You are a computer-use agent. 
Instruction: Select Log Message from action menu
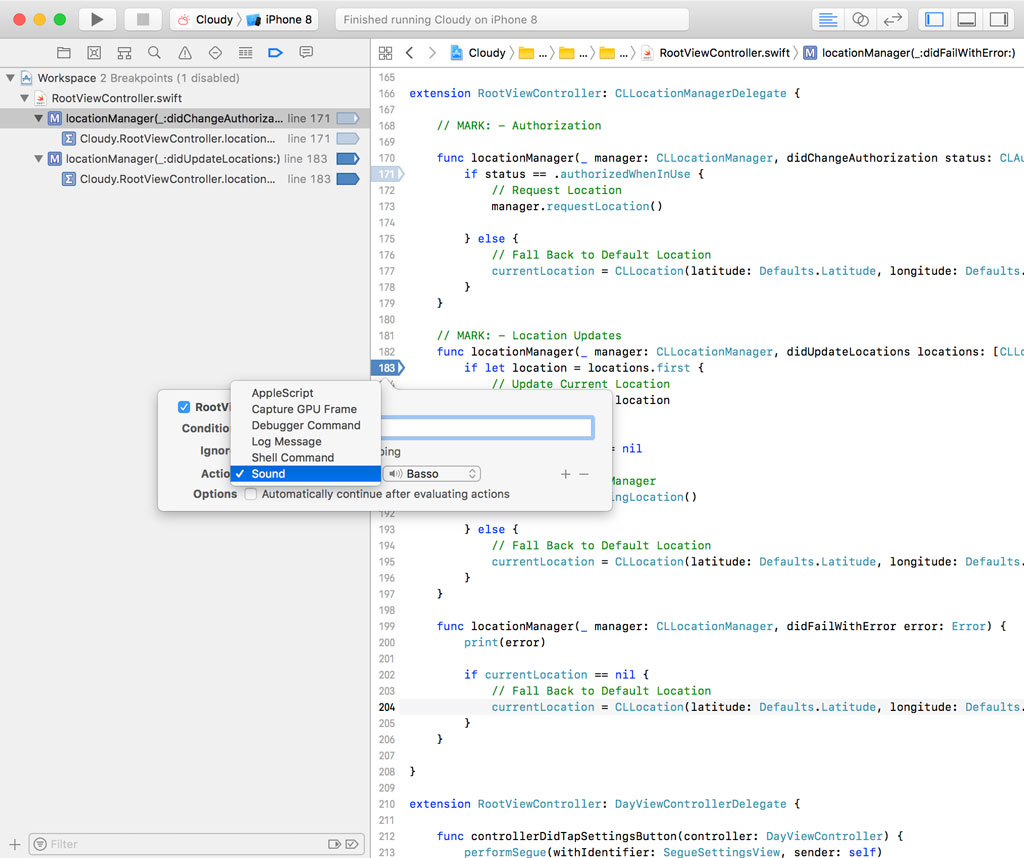click(286, 441)
